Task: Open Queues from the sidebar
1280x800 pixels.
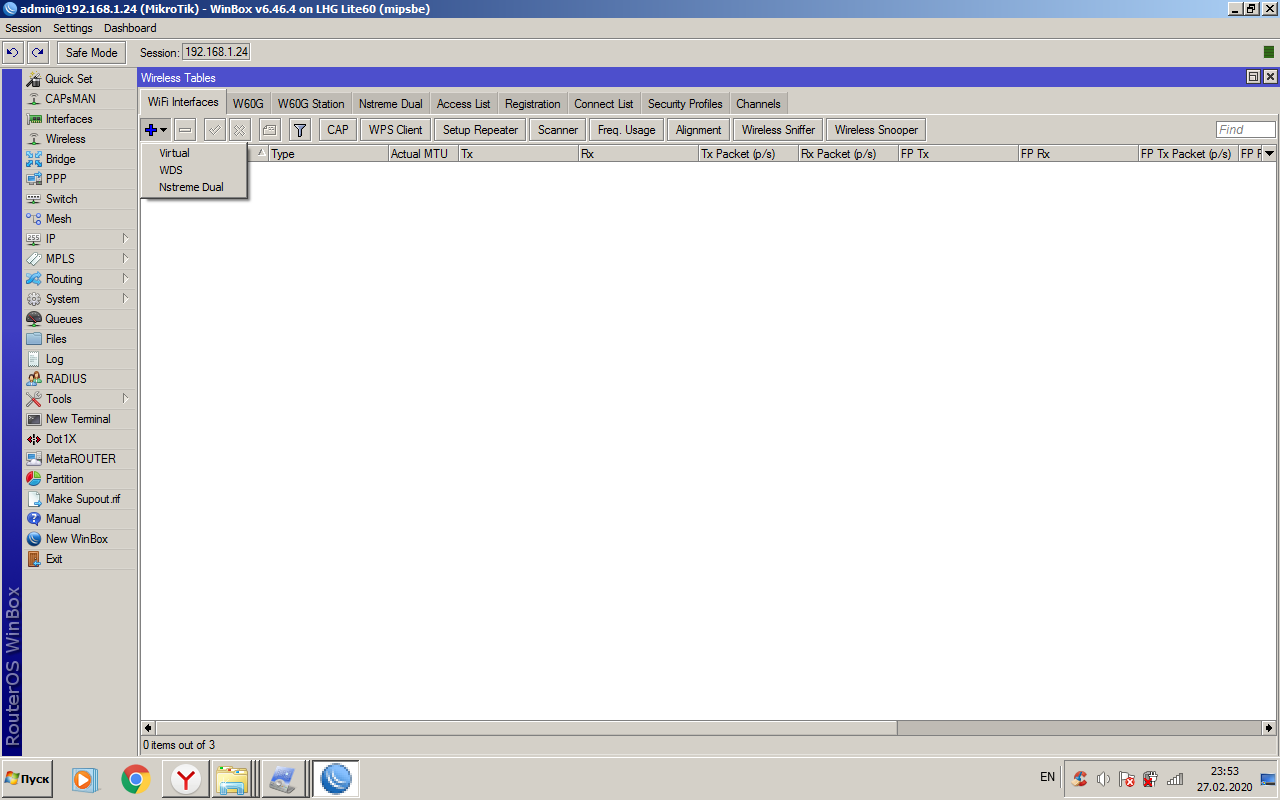Action: coord(79,319)
